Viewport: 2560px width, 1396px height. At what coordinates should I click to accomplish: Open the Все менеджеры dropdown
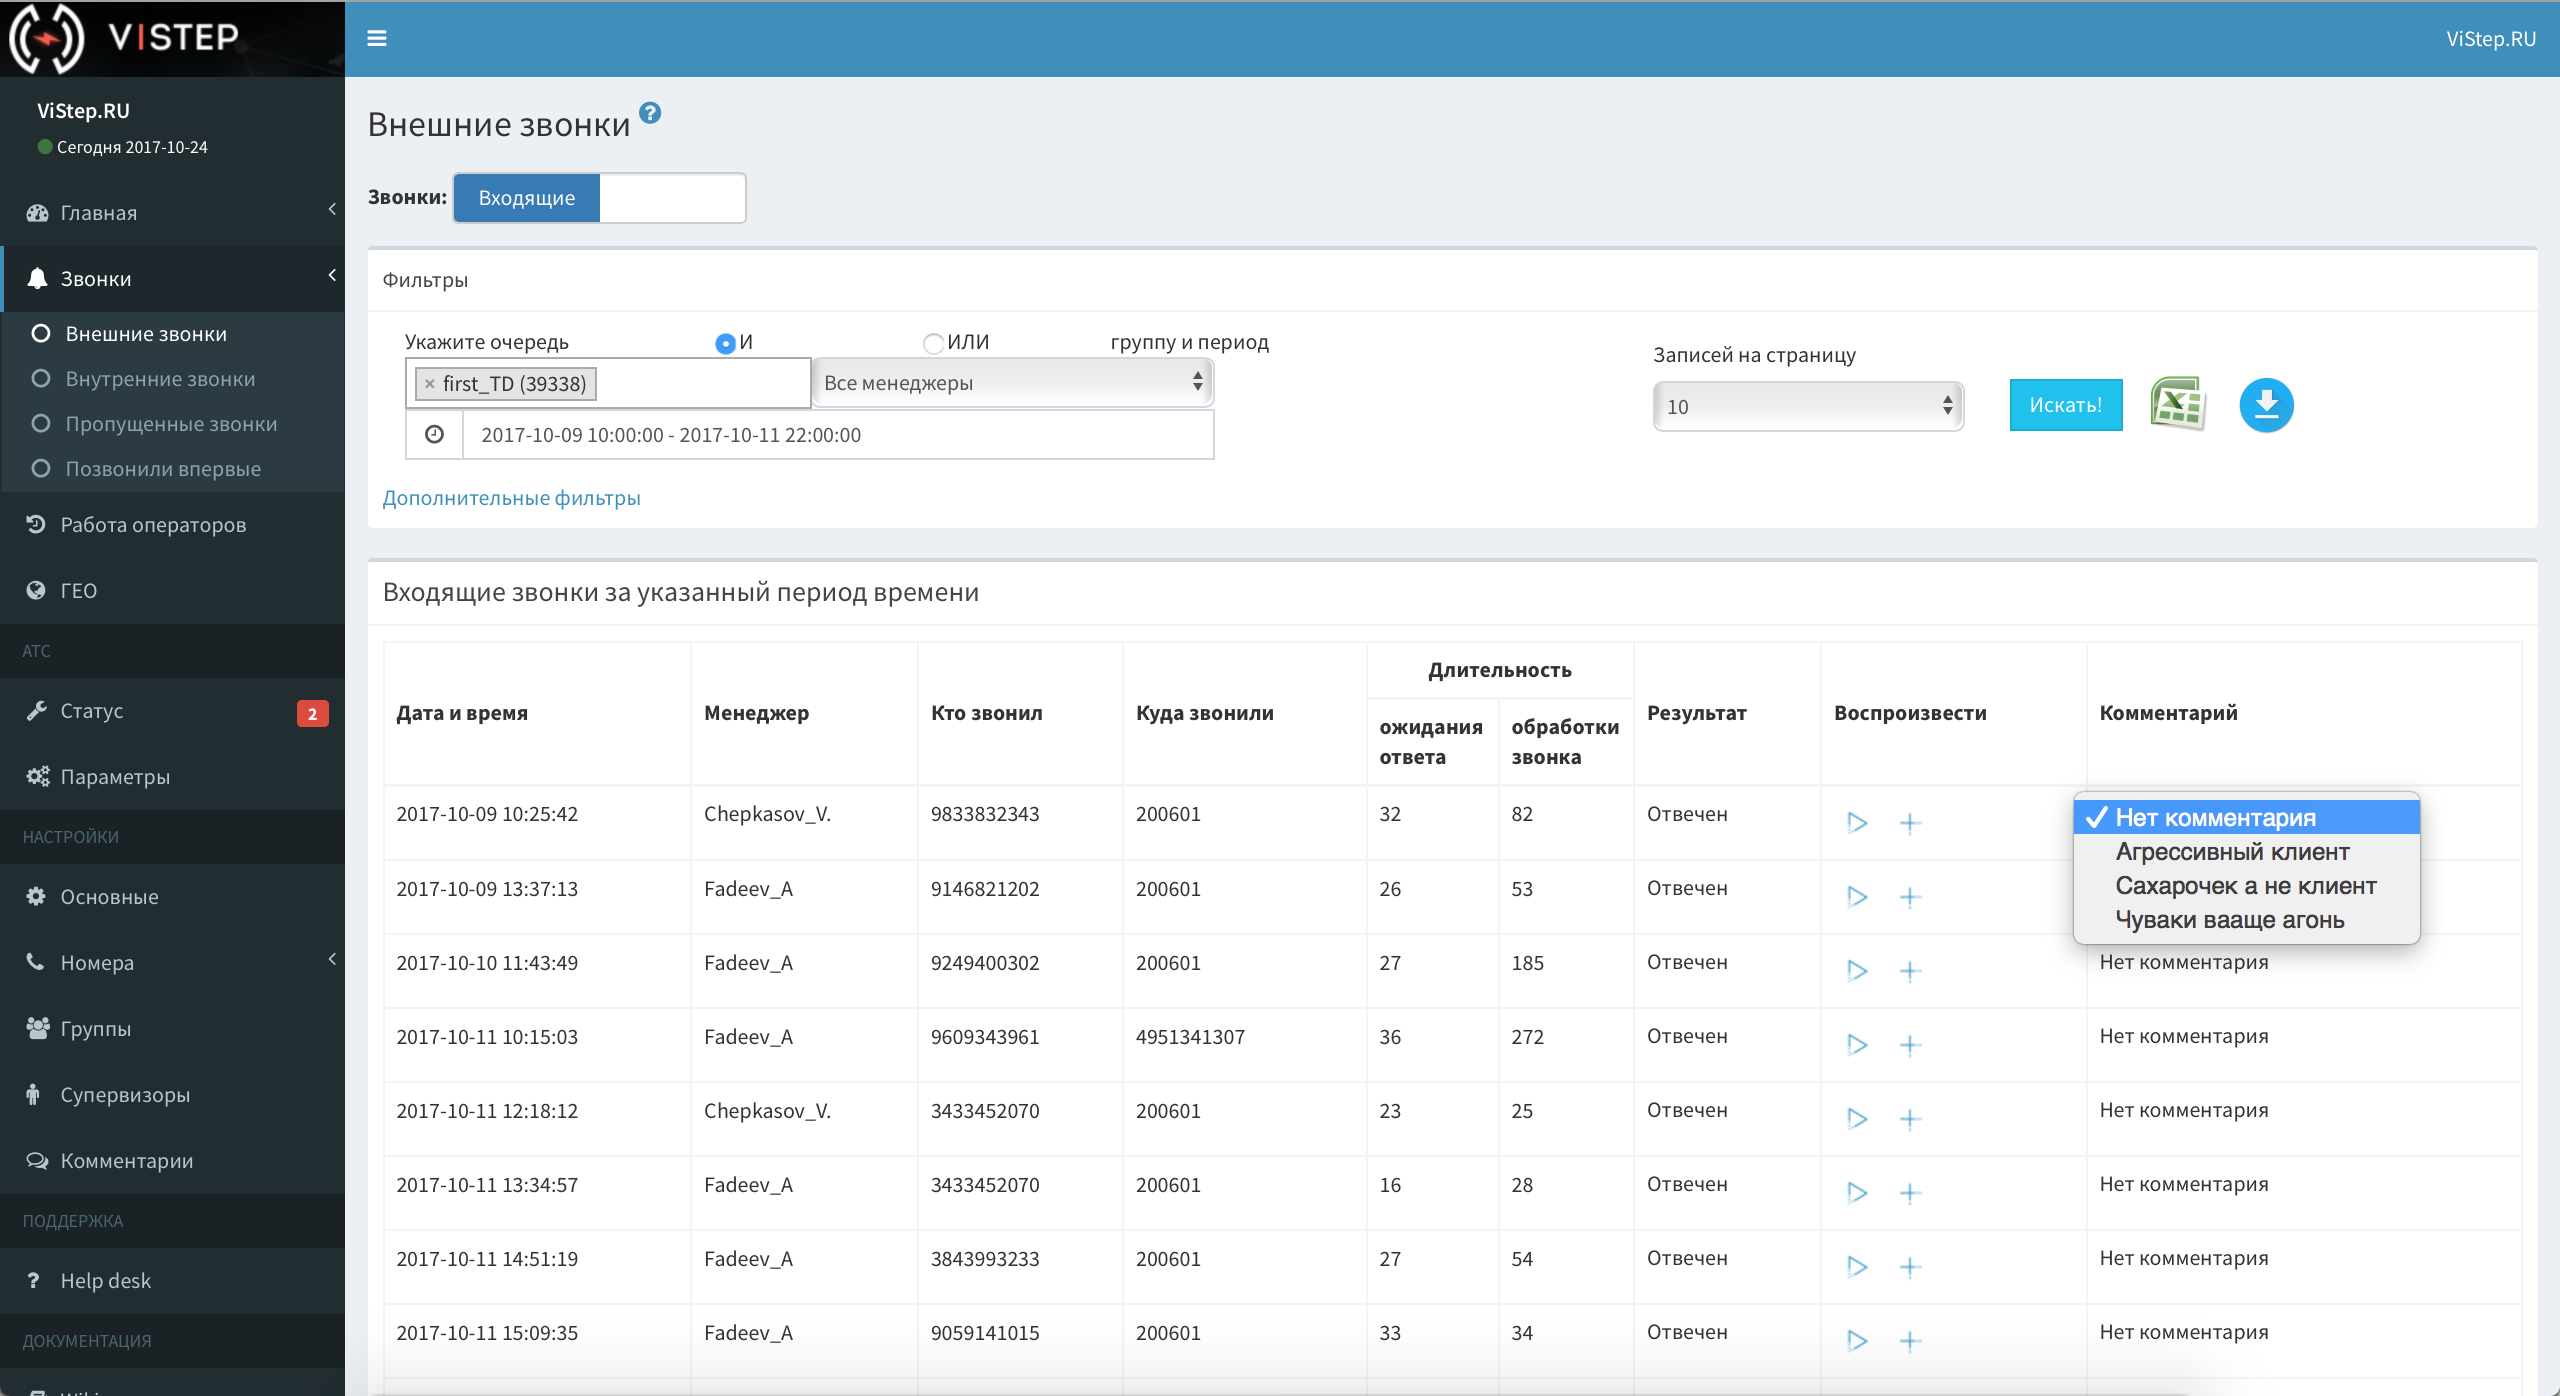(x=1011, y=382)
